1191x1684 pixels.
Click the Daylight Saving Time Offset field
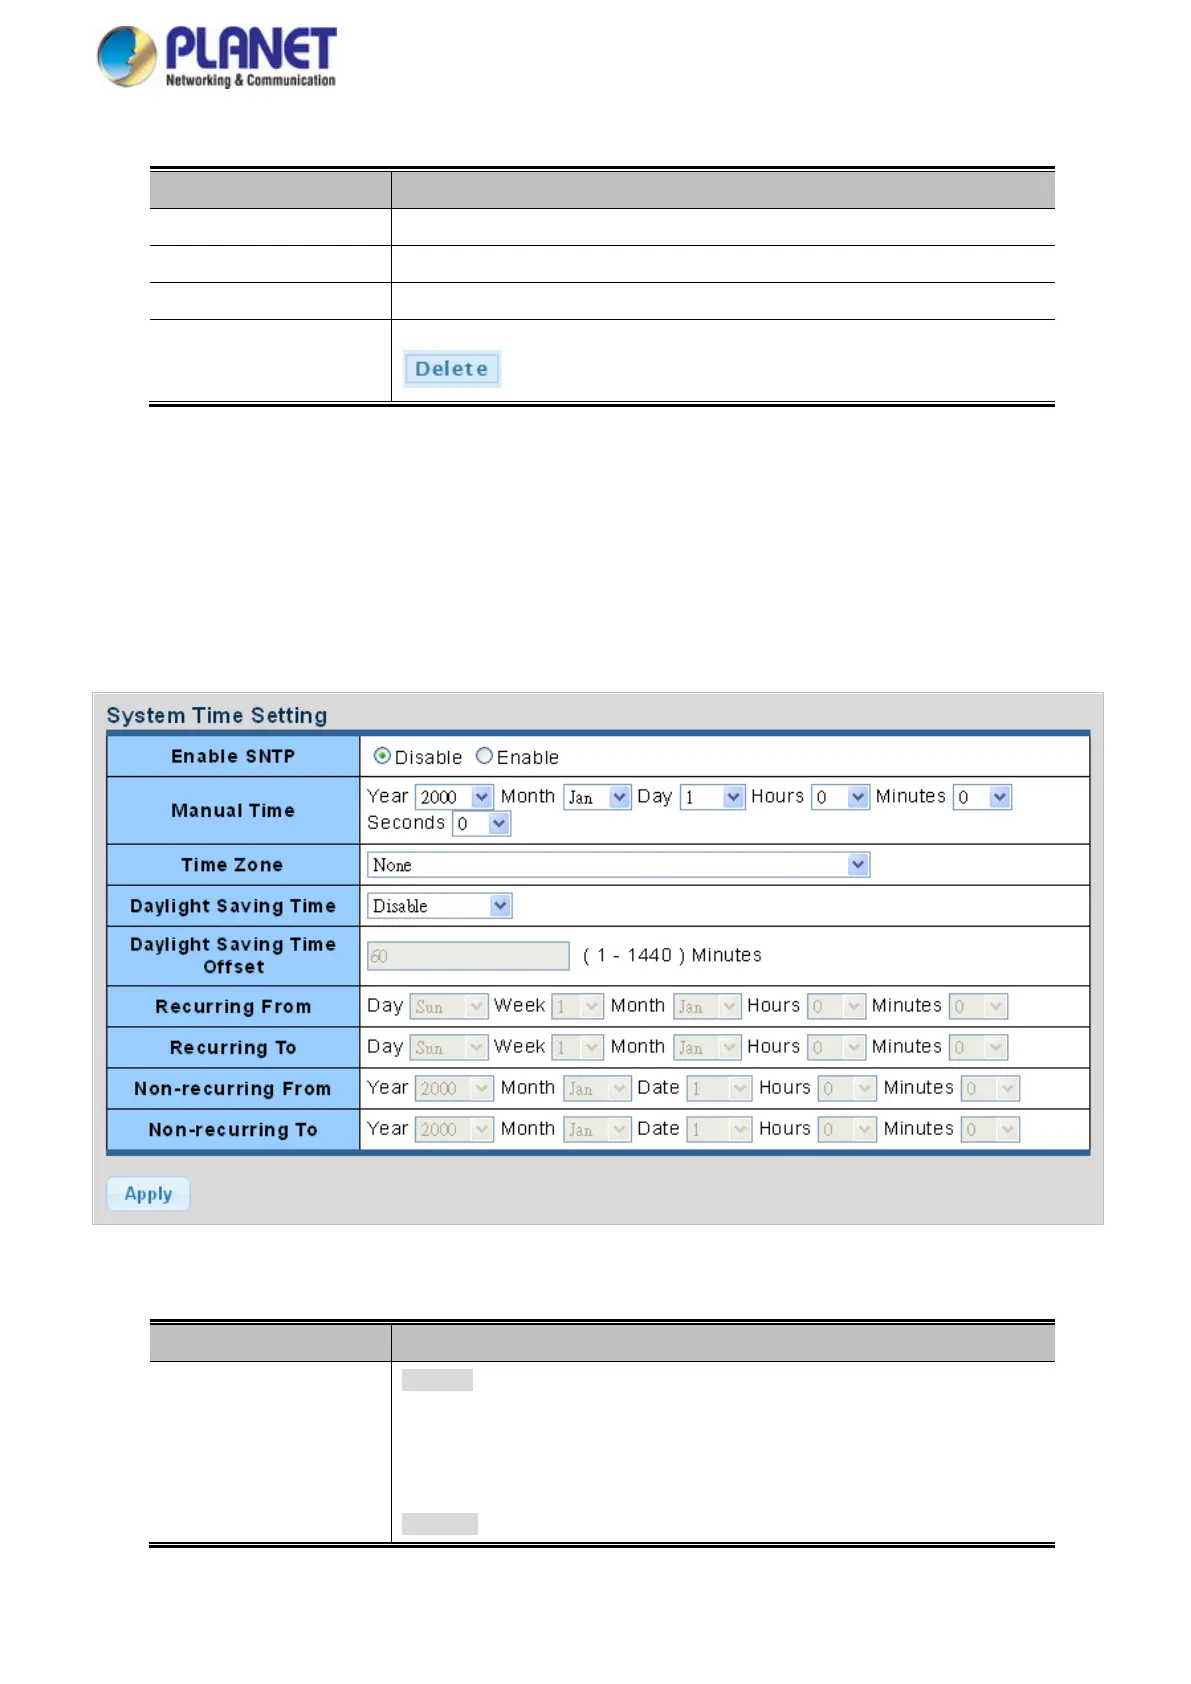[x=468, y=956]
